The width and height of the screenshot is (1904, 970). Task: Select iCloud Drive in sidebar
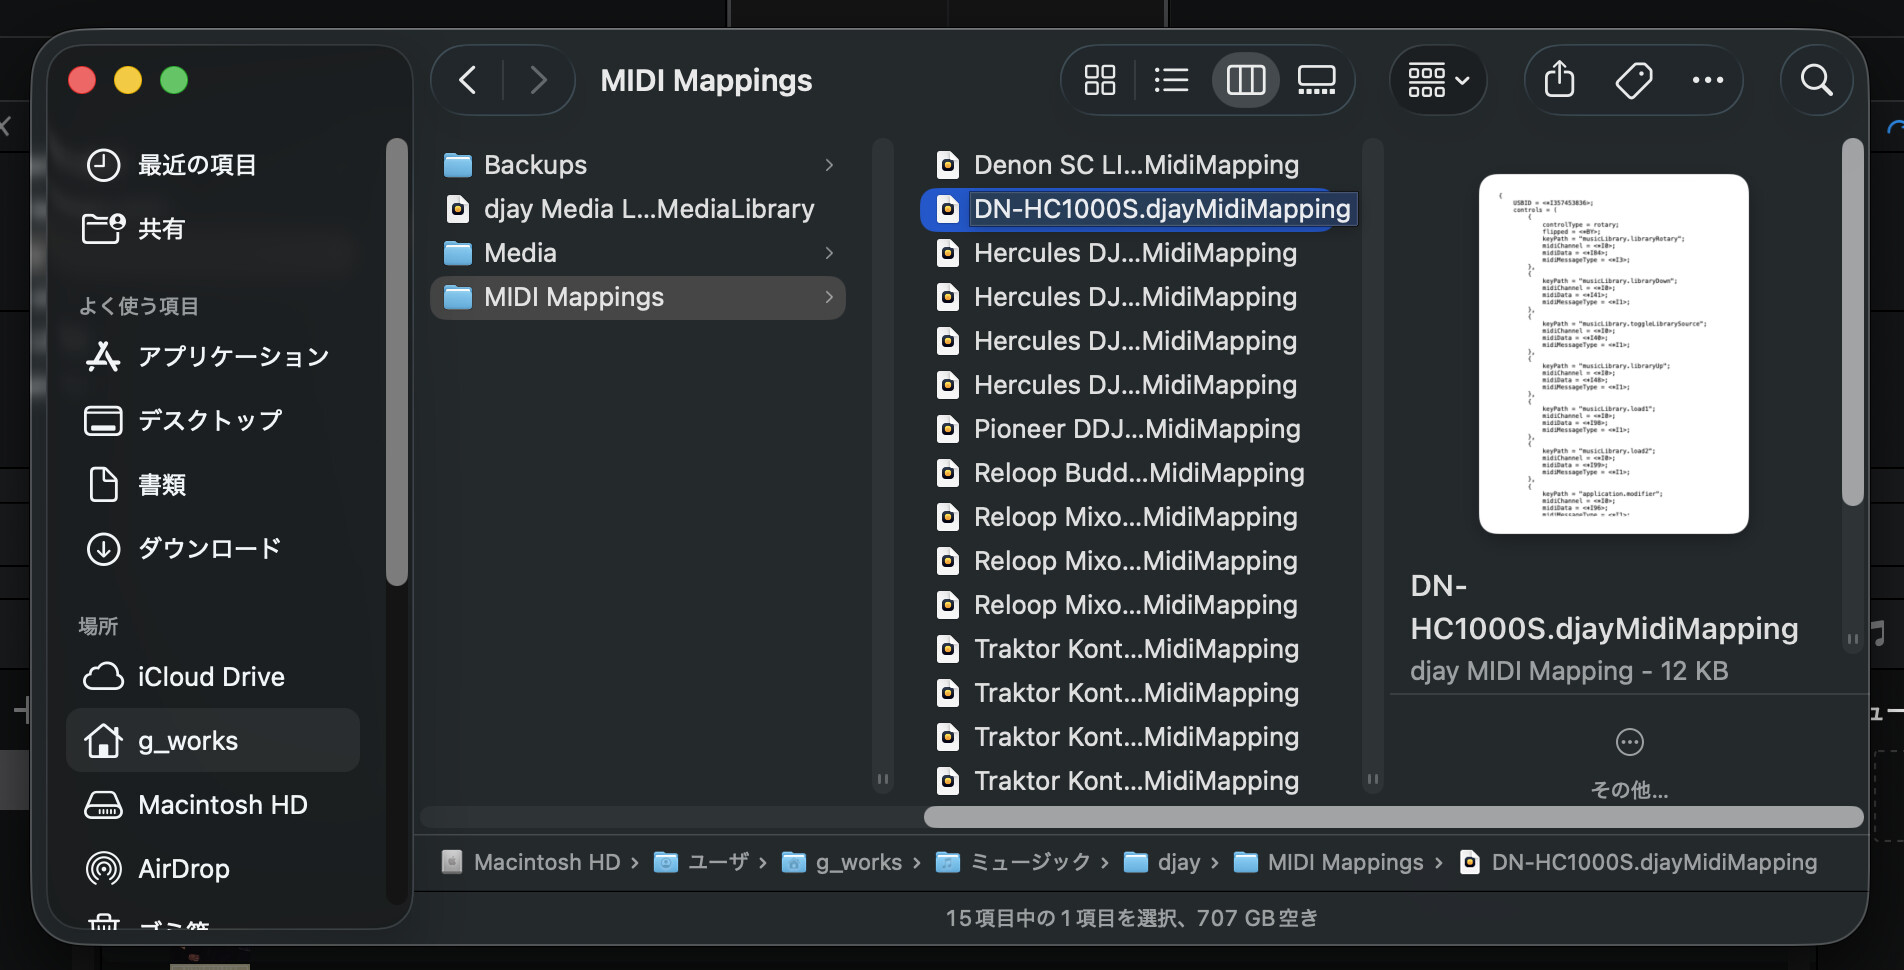tap(211, 677)
